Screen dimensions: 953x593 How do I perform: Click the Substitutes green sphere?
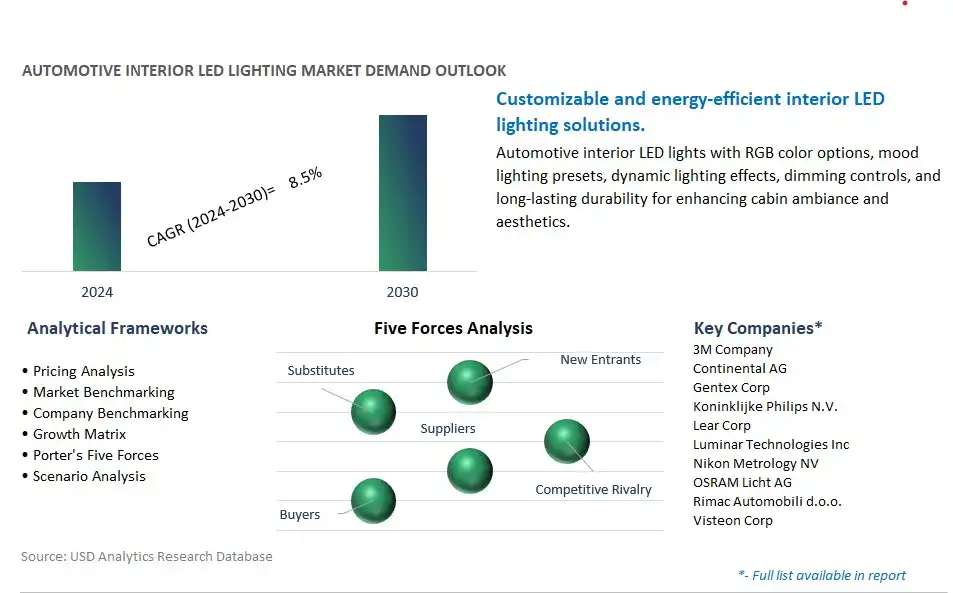tap(373, 412)
